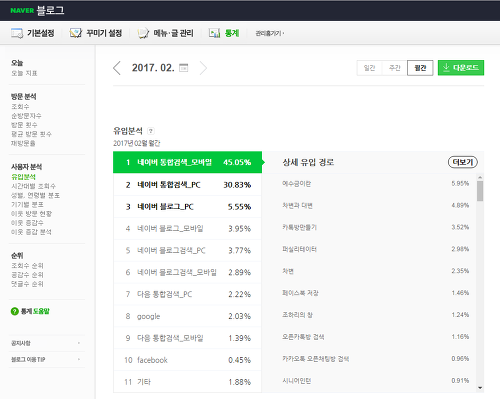Click the 꾸미기 설정 paint icon
The width and height of the screenshot is (500, 399).
coord(76,33)
